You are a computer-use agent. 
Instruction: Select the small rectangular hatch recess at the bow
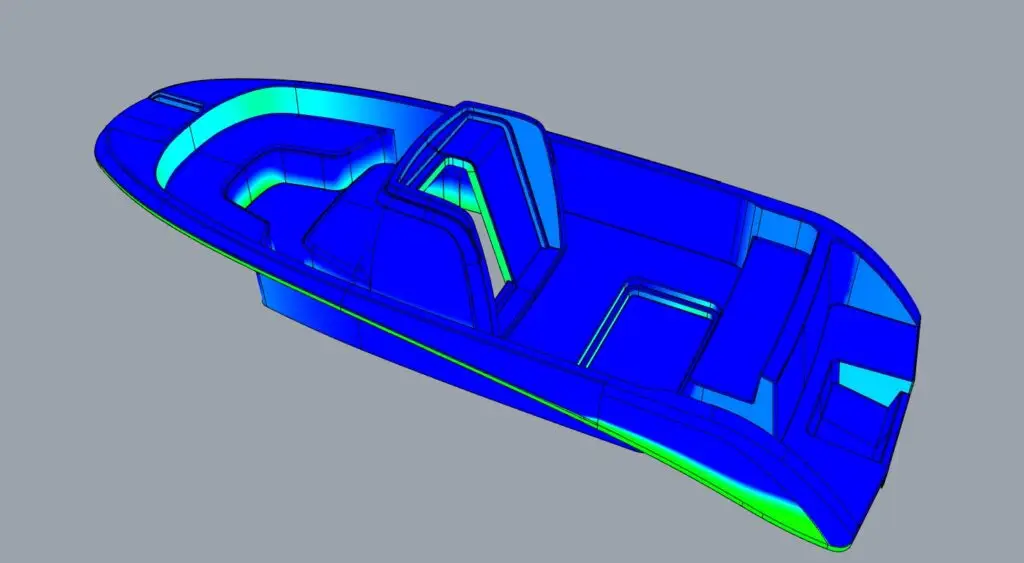[174, 101]
